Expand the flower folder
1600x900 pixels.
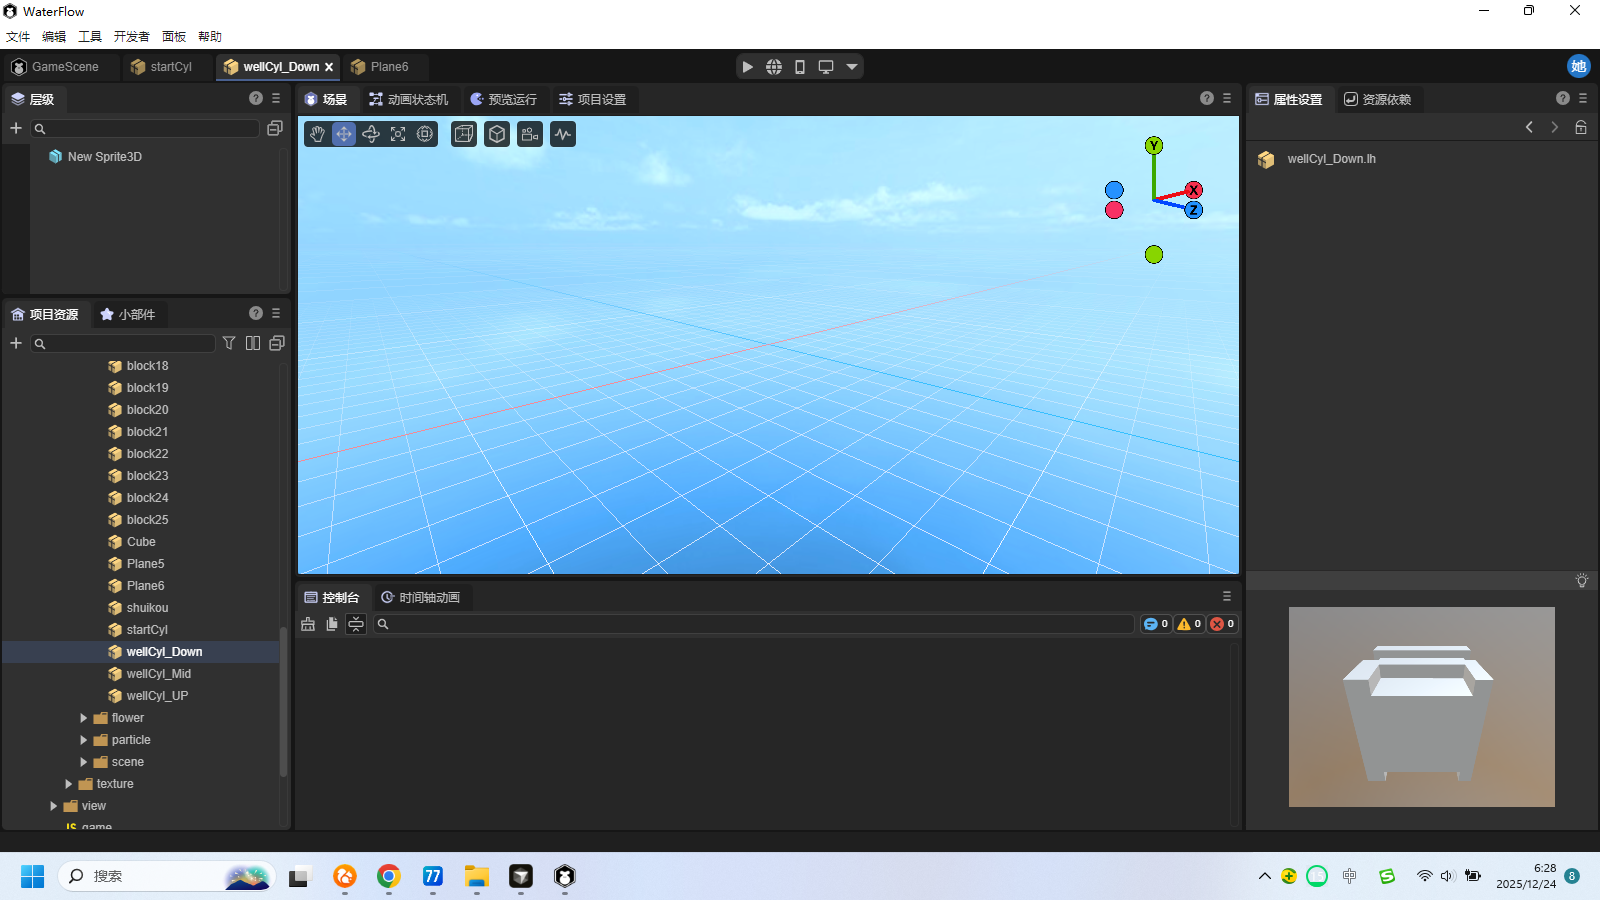[x=84, y=718]
